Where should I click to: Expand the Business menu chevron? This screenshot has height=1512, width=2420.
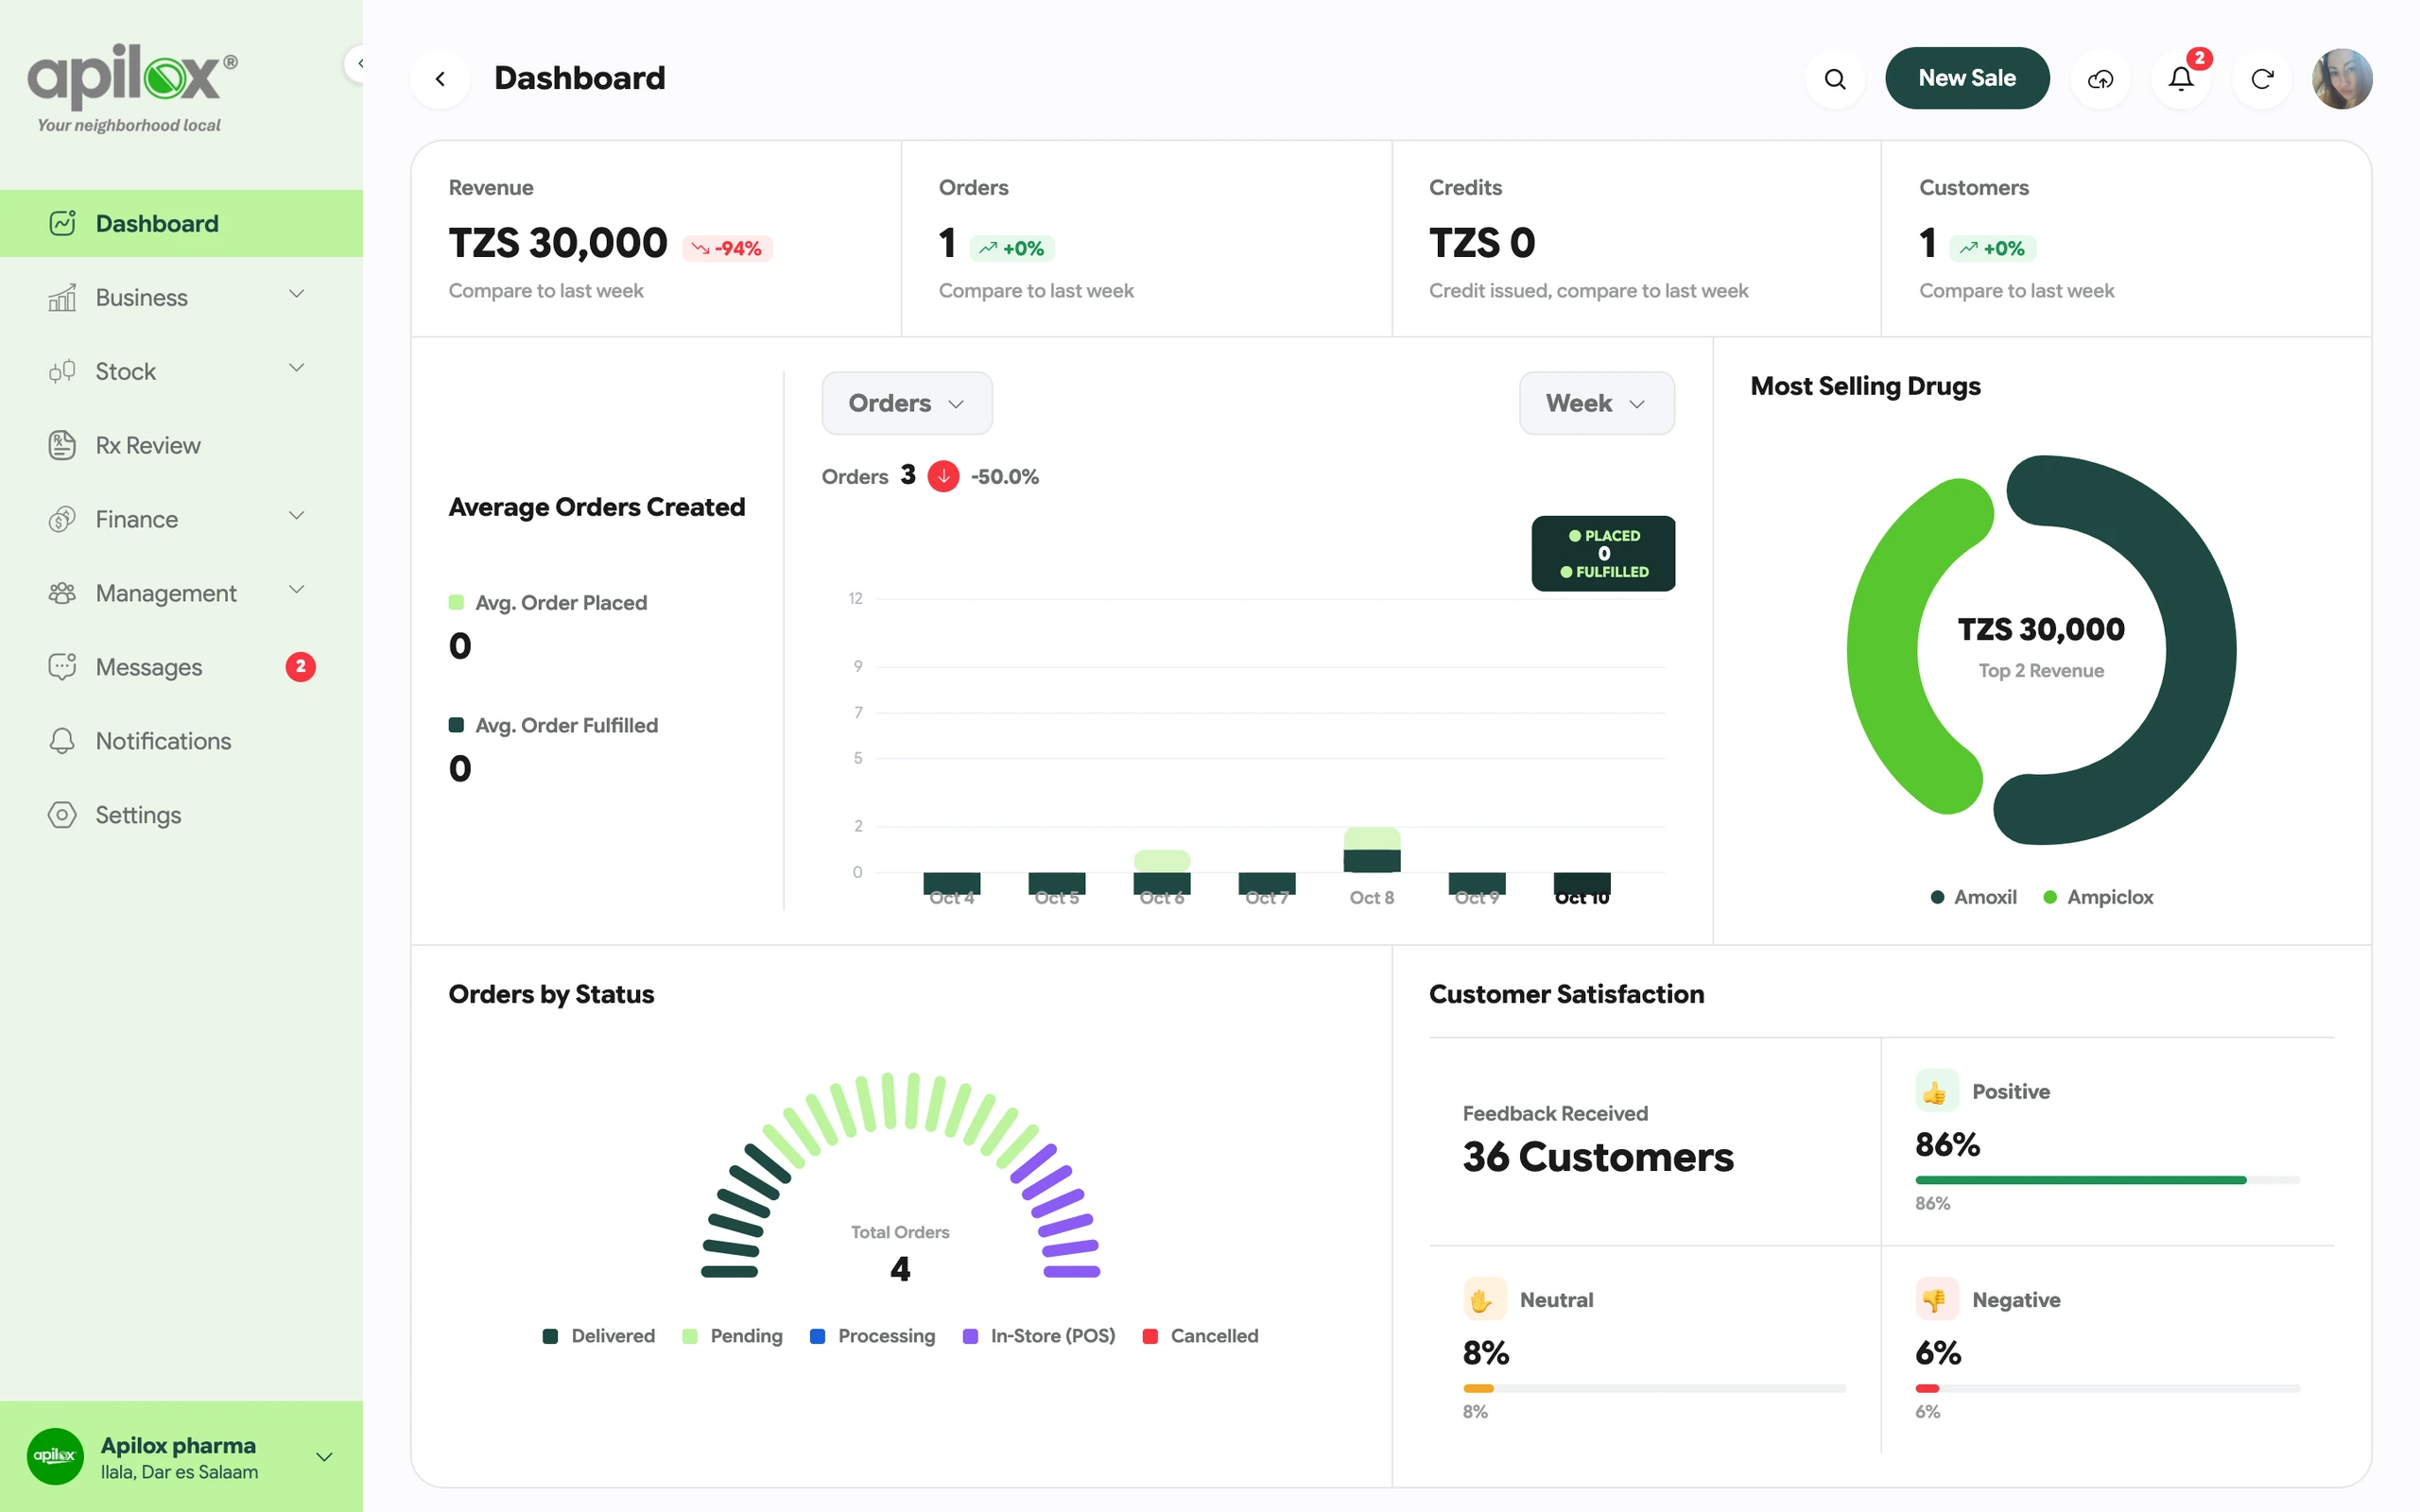point(297,294)
